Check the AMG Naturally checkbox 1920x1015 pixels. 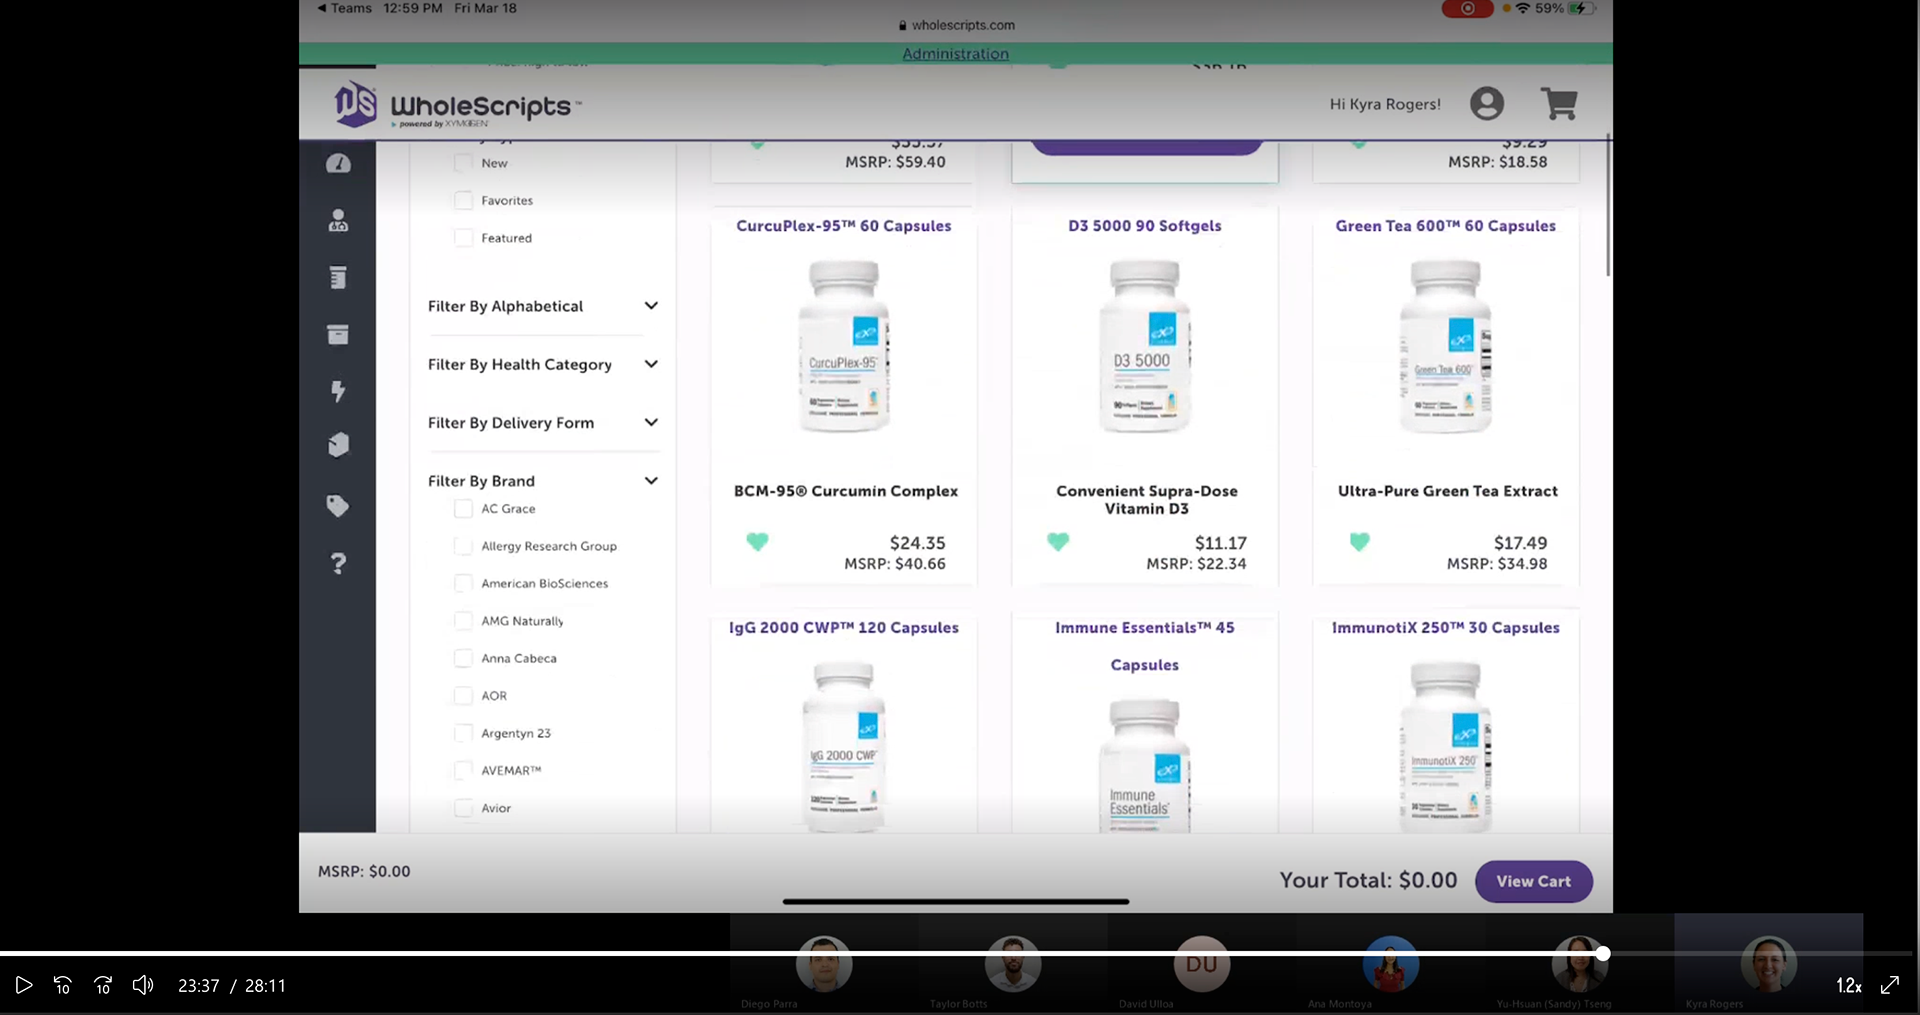tap(463, 621)
